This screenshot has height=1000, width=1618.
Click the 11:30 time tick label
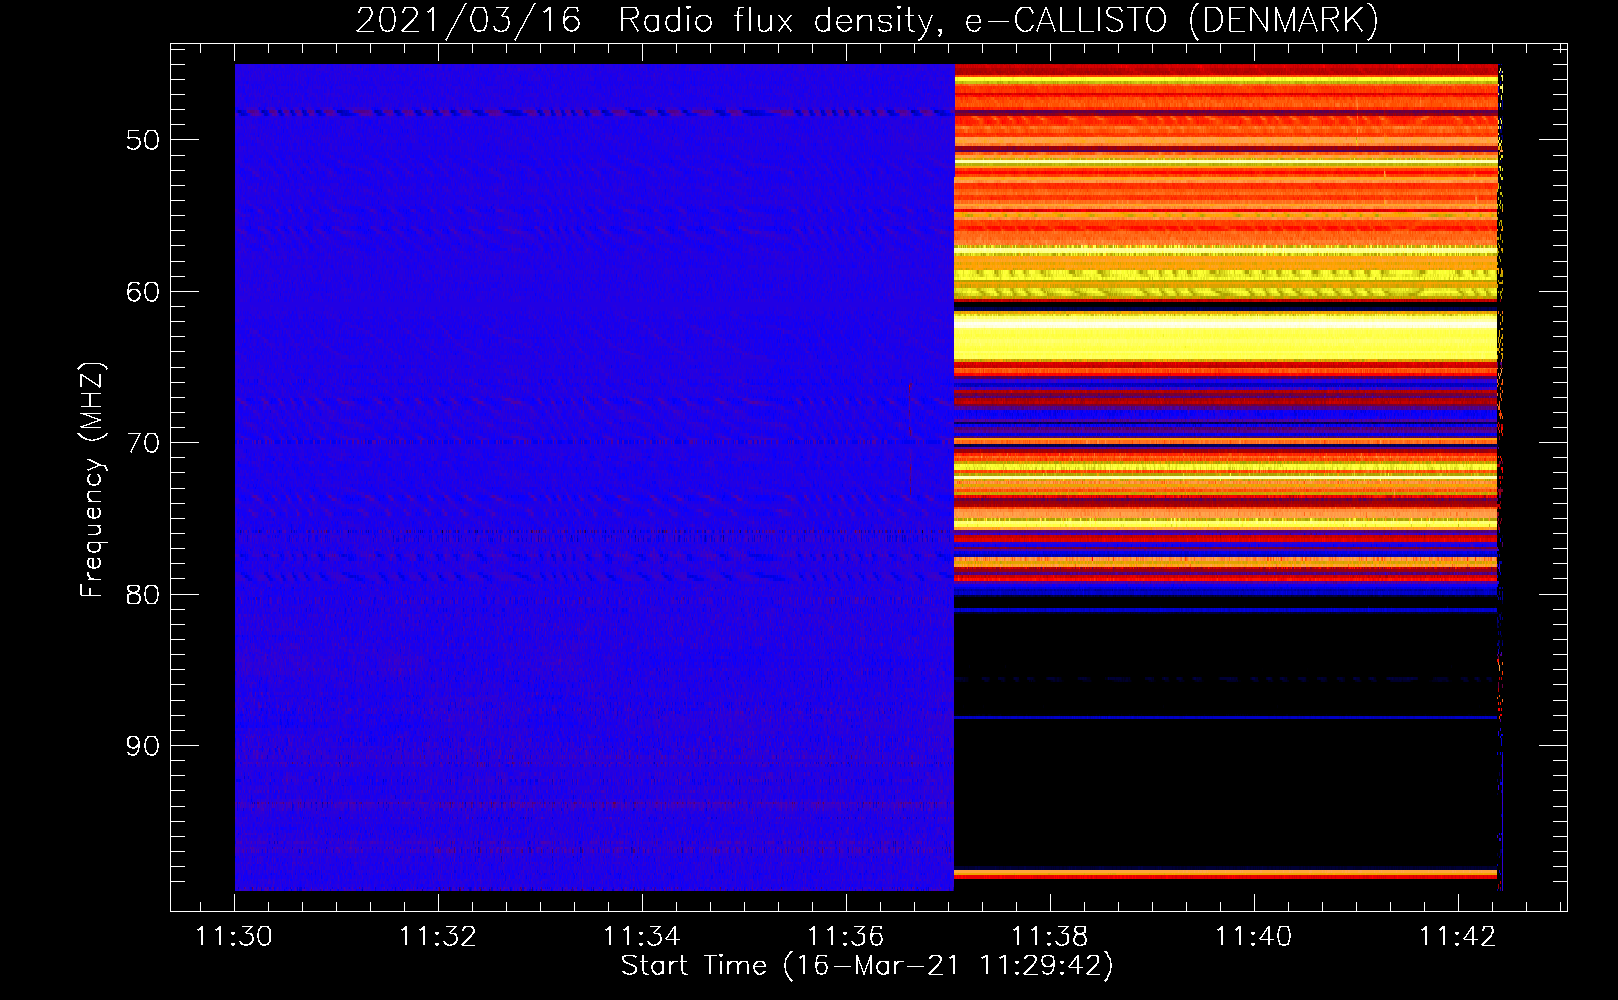click(x=234, y=937)
